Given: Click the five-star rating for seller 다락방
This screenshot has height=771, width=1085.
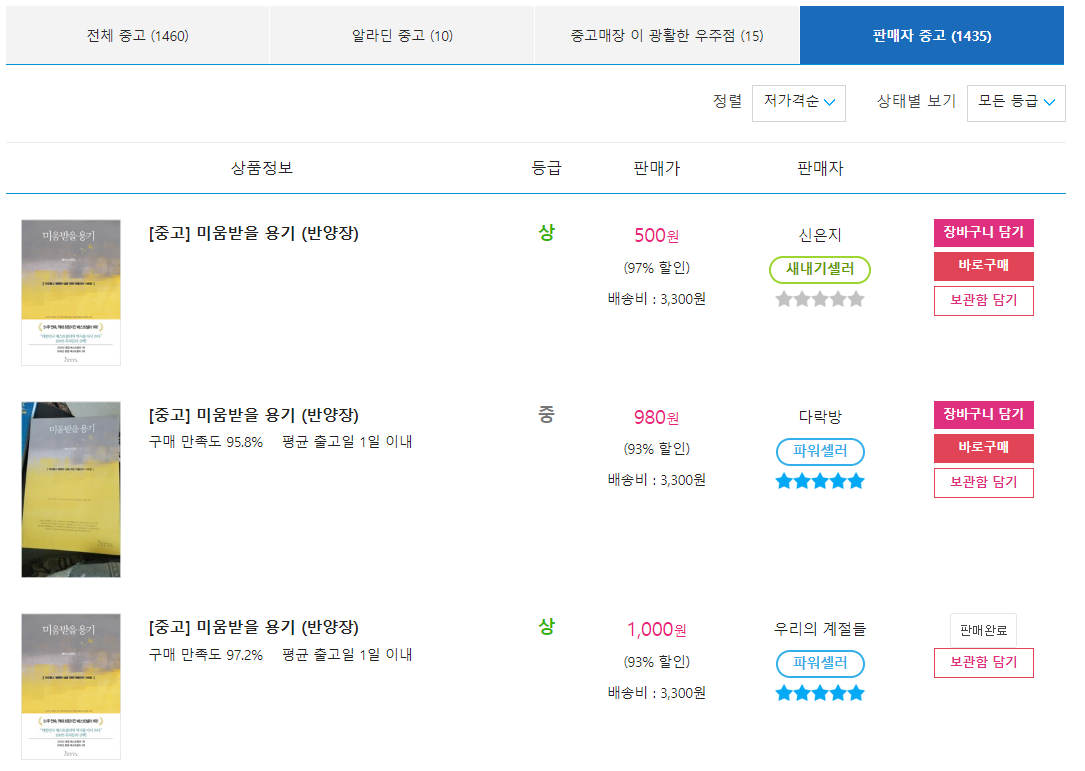Looking at the screenshot, I should pos(819,481).
